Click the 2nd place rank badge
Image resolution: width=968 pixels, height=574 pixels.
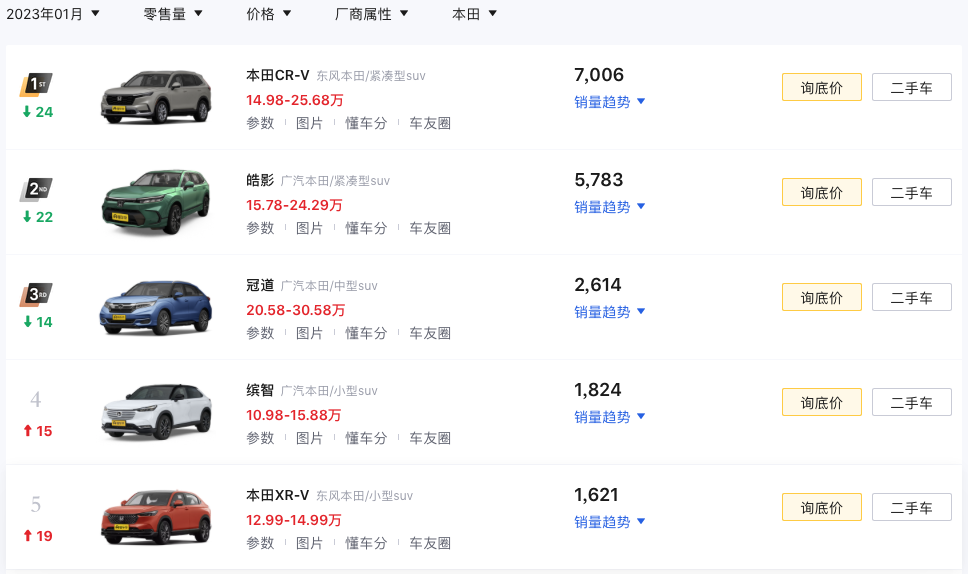(36, 189)
